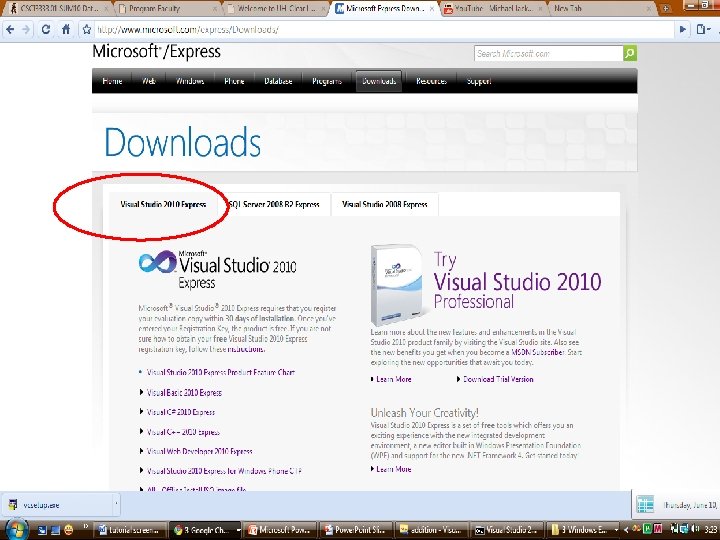
Task: Close the YouTube Michael Jackson tab
Action: pos(540,8)
